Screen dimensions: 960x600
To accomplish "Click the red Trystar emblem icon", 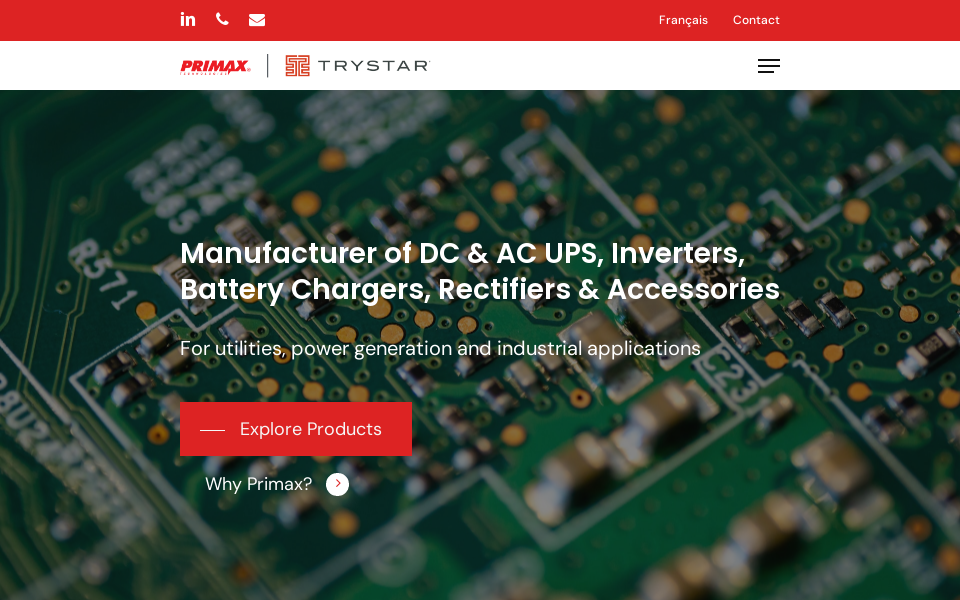I will (x=298, y=66).
